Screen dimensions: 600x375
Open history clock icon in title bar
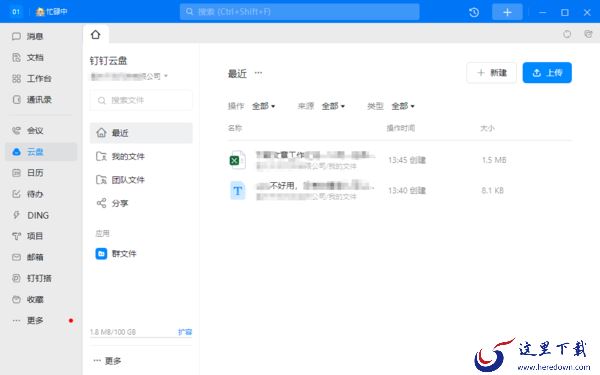(474, 12)
